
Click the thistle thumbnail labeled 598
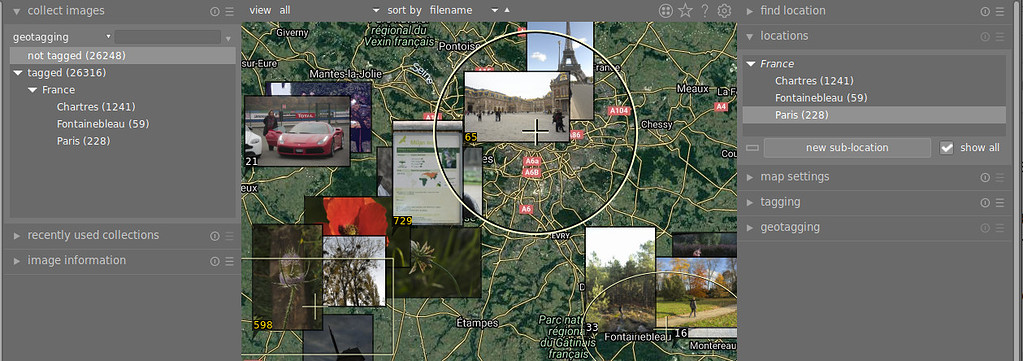[x=287, y=277]
